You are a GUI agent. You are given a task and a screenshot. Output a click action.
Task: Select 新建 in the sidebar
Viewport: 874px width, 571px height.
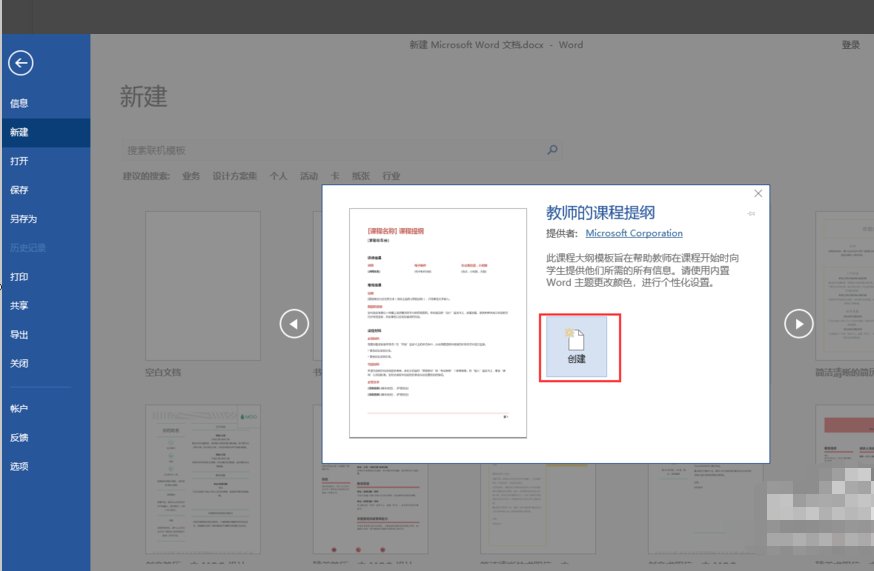pyautogui.click(x=46, y=133)
